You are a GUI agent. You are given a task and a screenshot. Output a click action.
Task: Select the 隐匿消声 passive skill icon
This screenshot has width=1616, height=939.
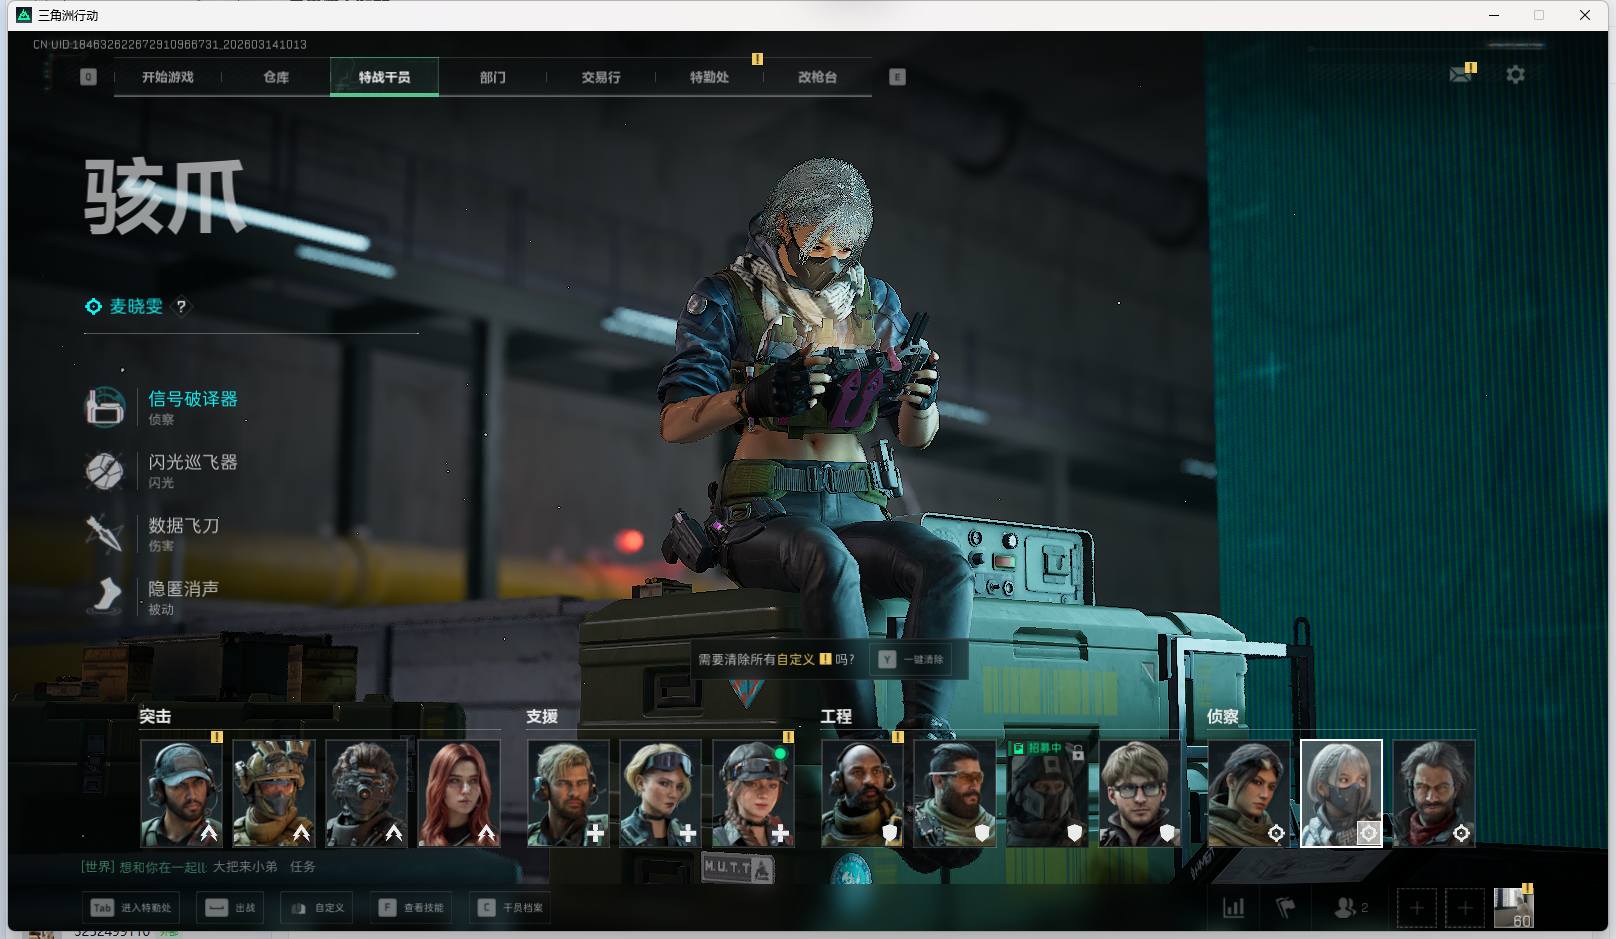(x=105, y=596)
